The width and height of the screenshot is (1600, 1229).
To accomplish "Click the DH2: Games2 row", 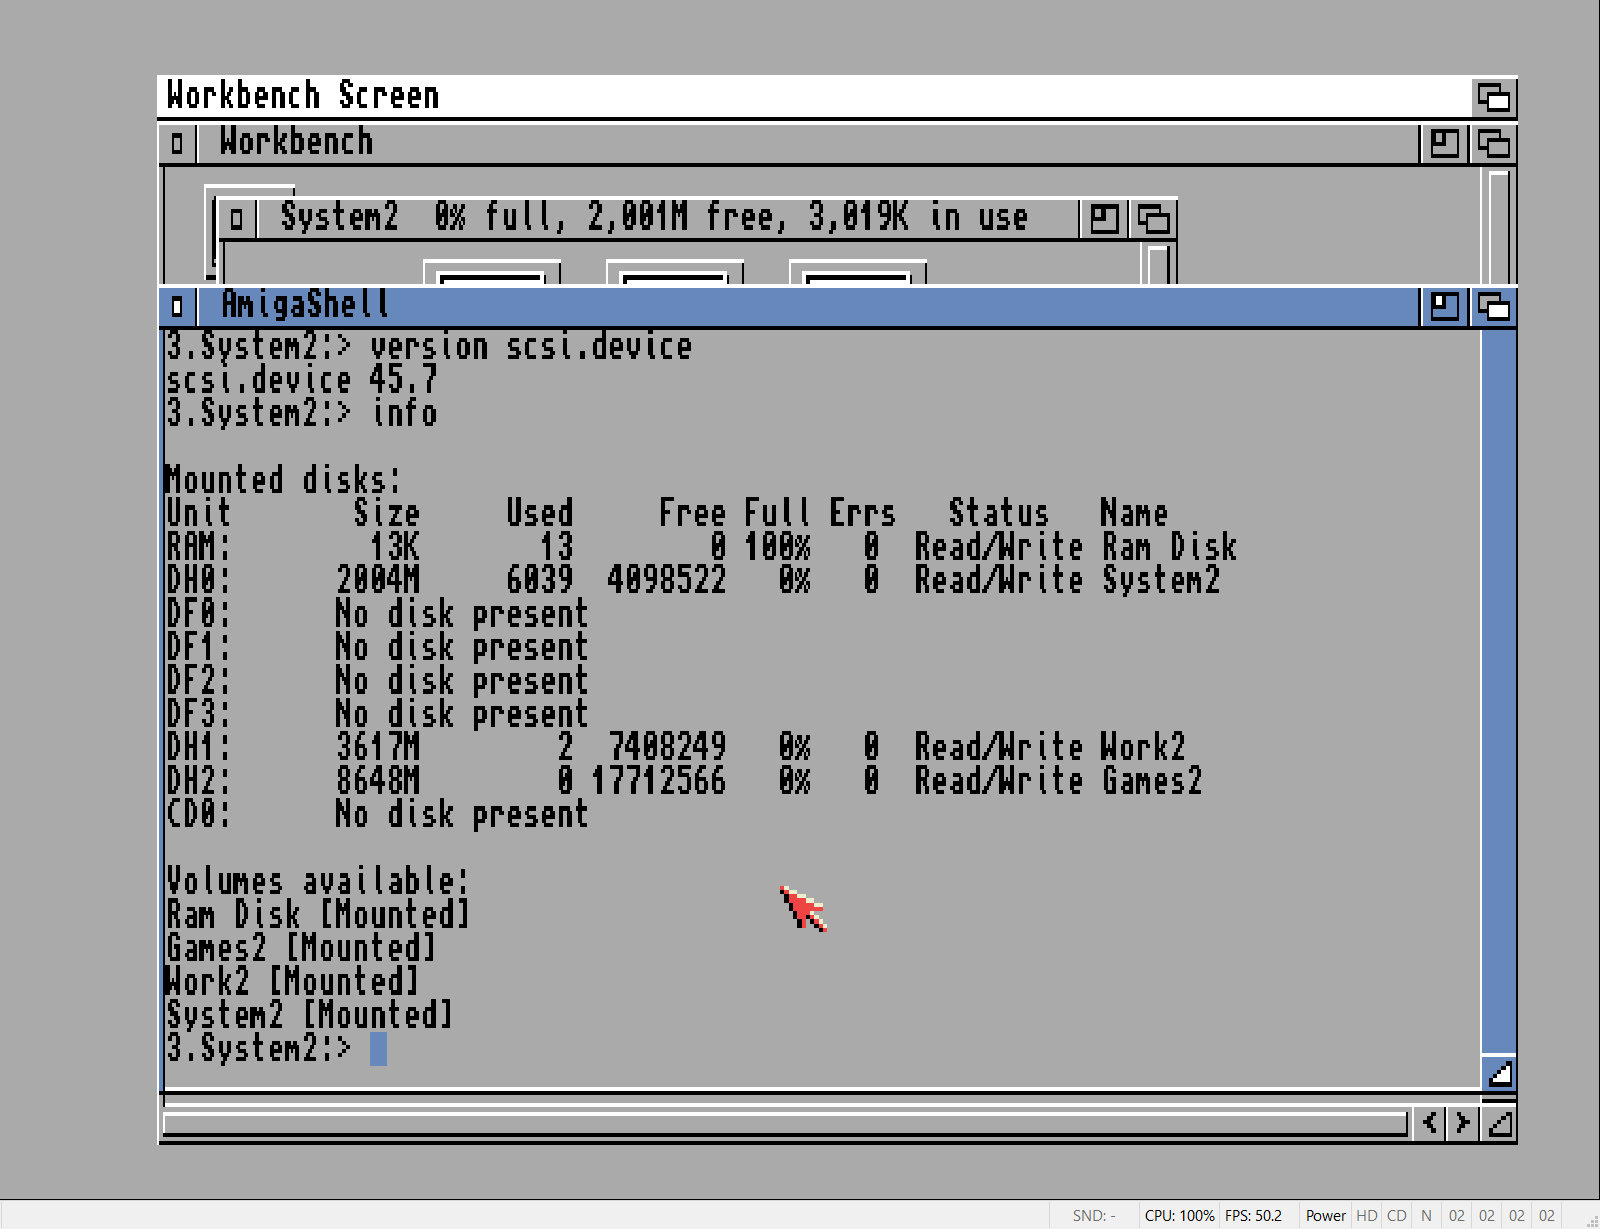I will pyautogui.click(x=684, y=781).
